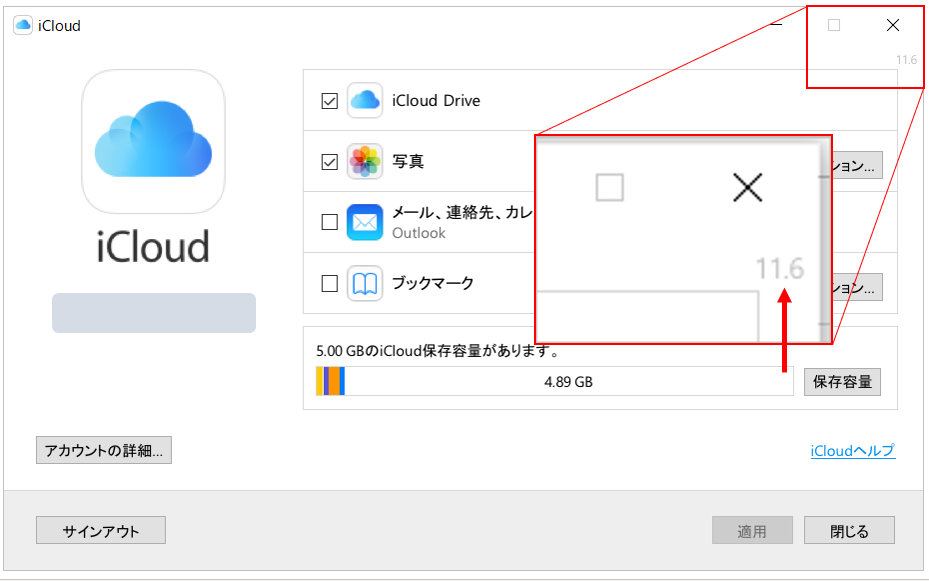Open the 保存容量 storage button
This screenshot has width=929, height=581.
pyautogui.click(x=842, y=382)
